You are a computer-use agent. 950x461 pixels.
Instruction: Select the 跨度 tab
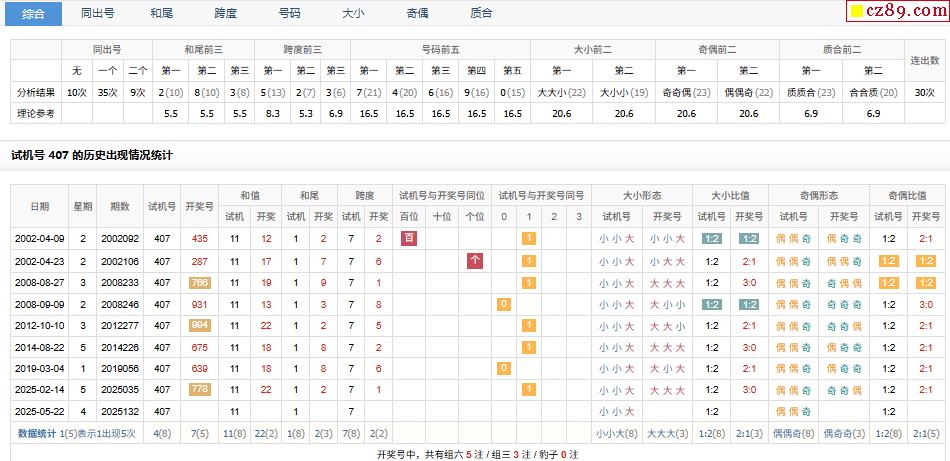225,13
